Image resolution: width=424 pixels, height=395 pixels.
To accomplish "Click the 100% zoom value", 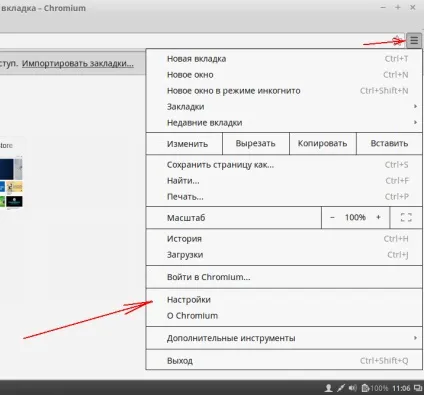I will [355, 218].
